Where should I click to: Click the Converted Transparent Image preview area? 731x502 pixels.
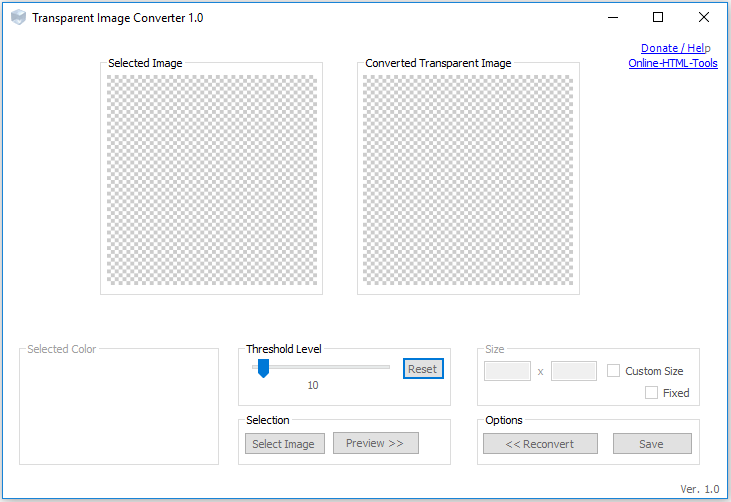click(x=468, y=180)
